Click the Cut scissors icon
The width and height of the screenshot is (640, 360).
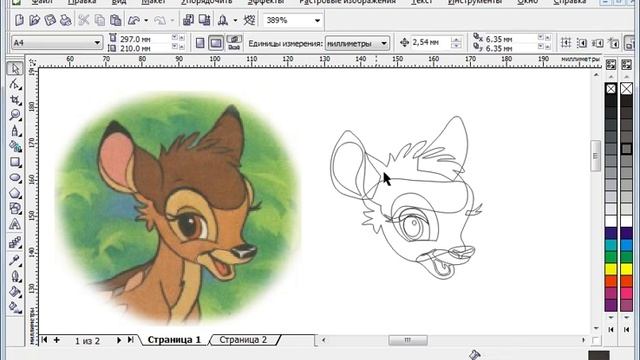click(84, 20)
